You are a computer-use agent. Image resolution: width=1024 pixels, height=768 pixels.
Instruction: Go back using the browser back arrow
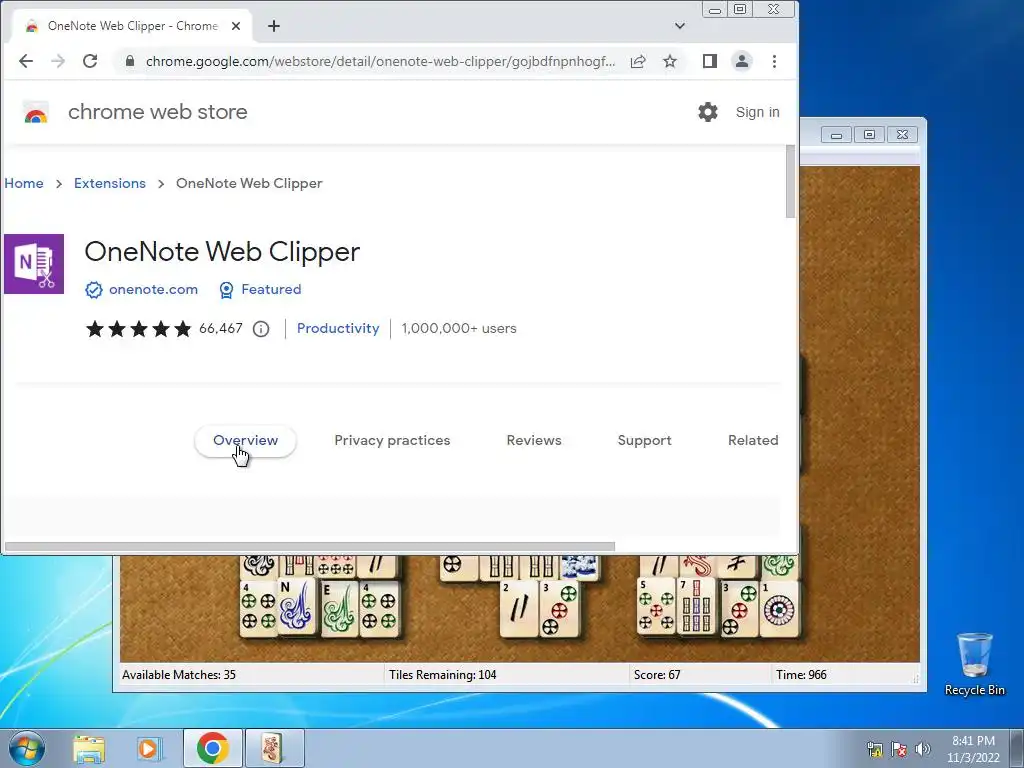25,61
